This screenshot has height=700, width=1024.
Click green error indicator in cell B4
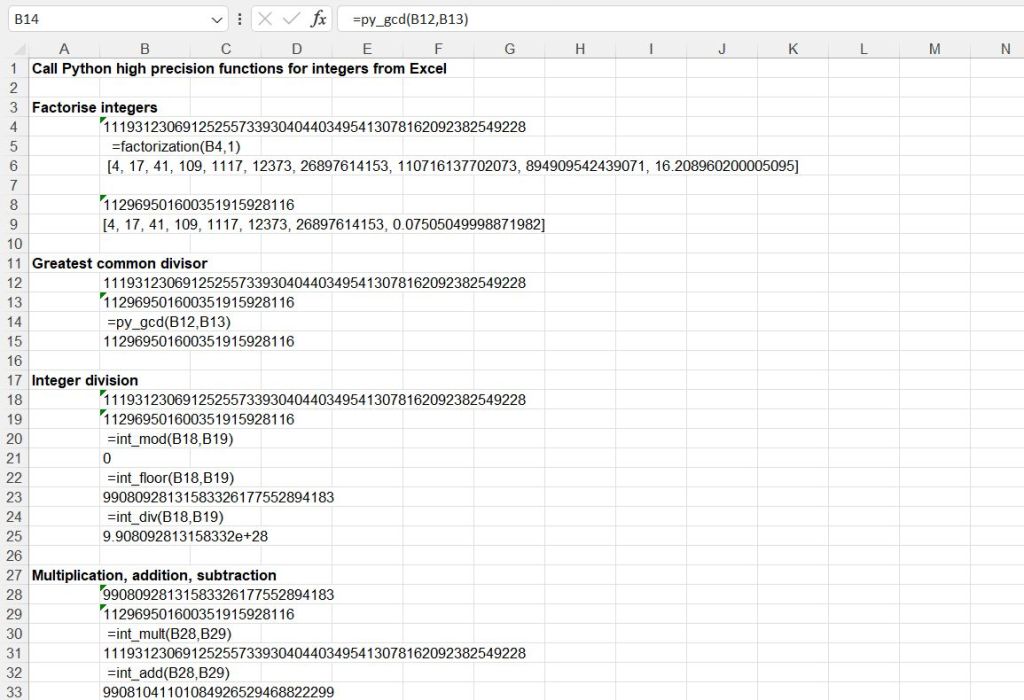(104, 121)
